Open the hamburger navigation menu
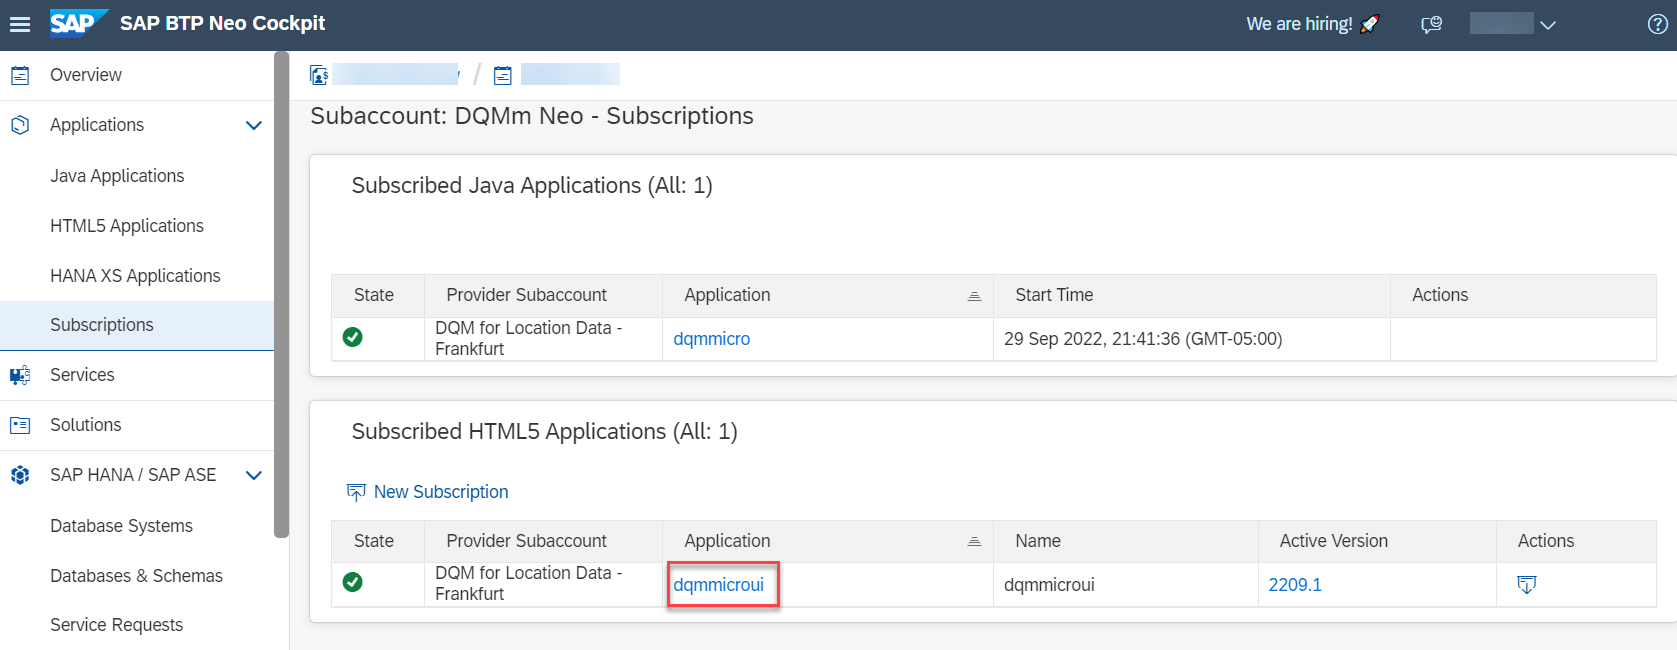 [20, 24]
